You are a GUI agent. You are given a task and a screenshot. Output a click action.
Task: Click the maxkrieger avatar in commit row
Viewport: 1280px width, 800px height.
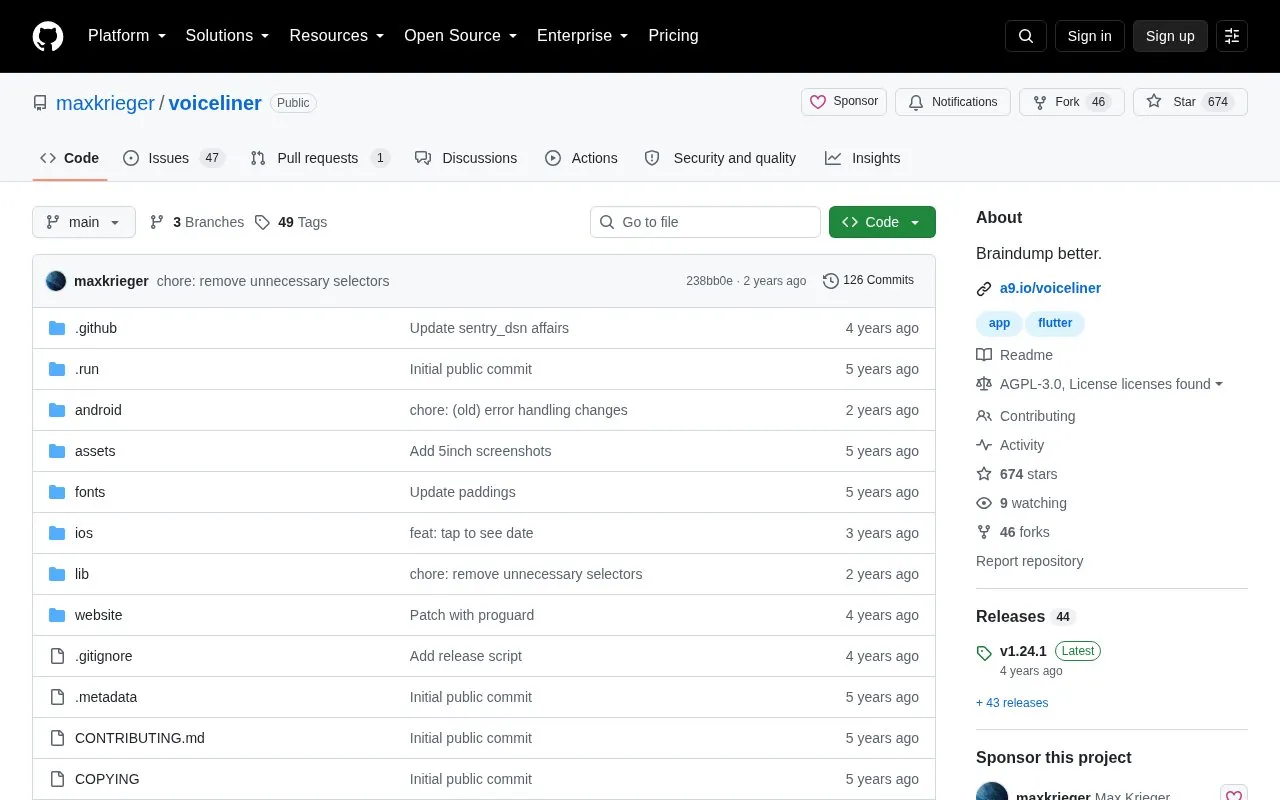pos(56,281)
